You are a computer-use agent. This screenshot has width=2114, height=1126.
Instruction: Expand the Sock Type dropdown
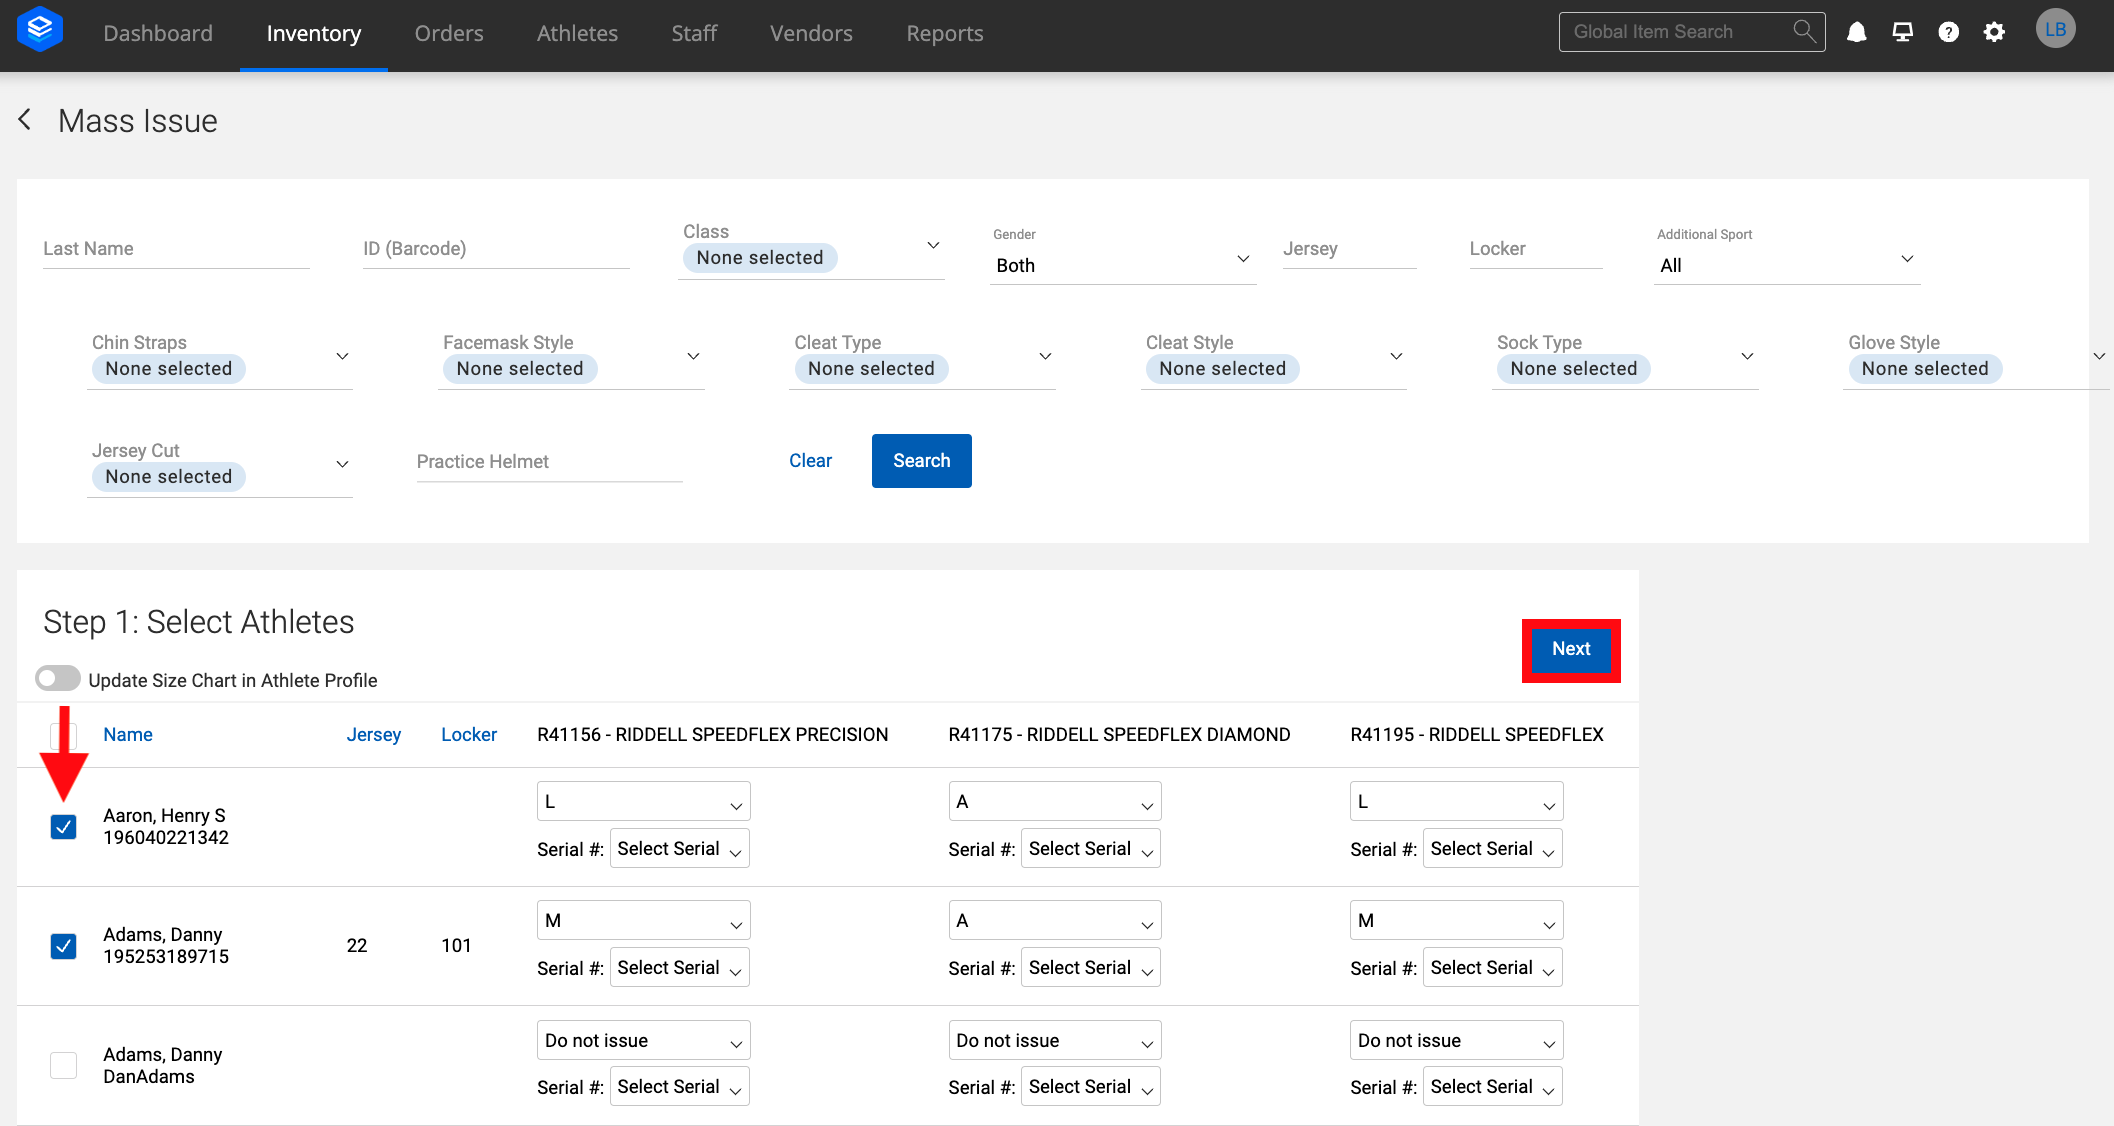(1625, 359)
